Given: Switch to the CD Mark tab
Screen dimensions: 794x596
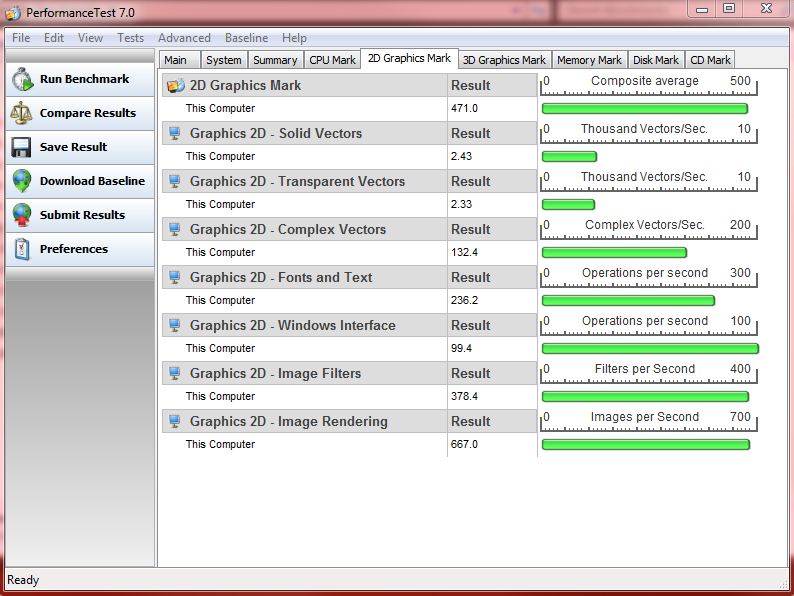Looking at the screenshot, I should 710,60.
